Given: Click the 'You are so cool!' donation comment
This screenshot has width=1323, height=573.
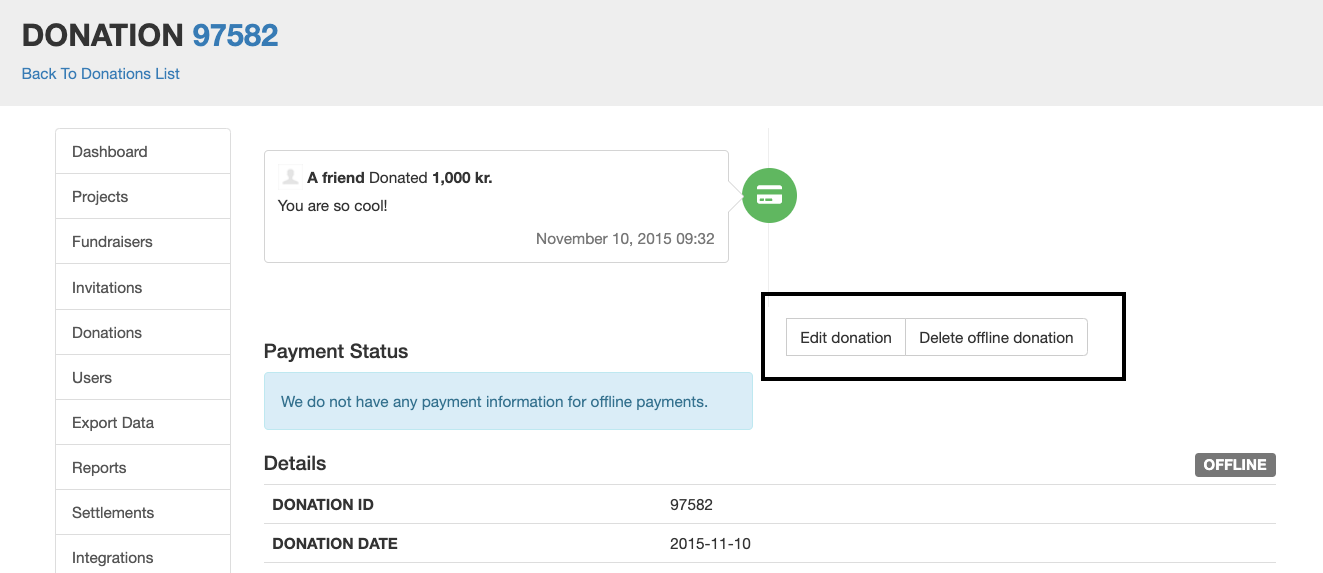Looking at the screenshot, I should pos(333,206).
